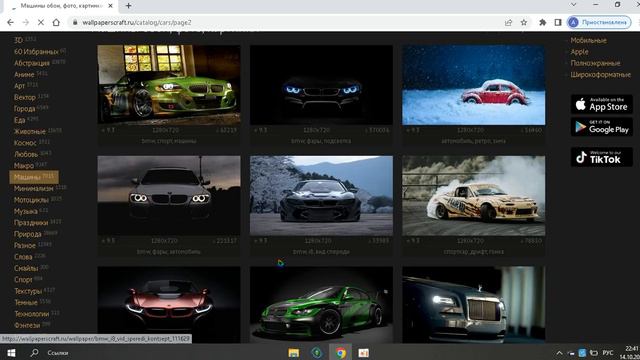The image size is (640, 360).
Task: Open the Арт category
Action: [x=20, y=86]
